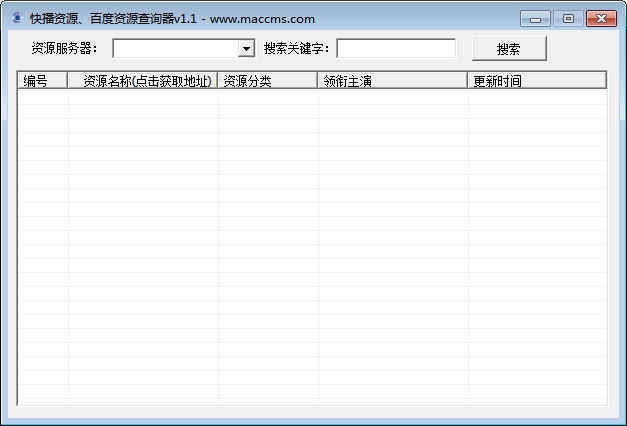
Task: Click first empty row under 领衔主演 column
Action: point(393,98)
